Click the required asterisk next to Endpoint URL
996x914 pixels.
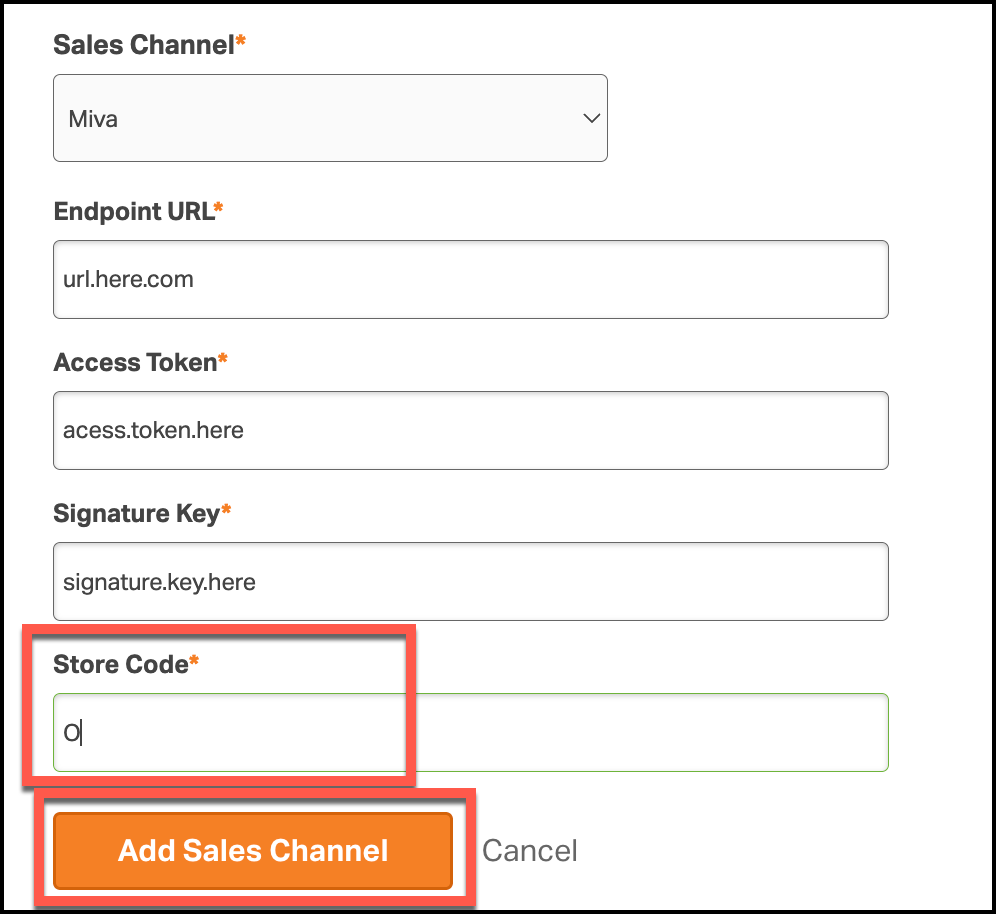pos(219,209)
